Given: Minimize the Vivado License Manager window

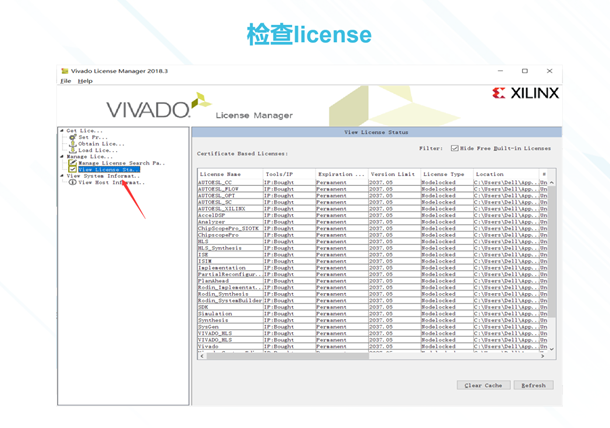Looking at the screenshot, I should tap(500, 71).
